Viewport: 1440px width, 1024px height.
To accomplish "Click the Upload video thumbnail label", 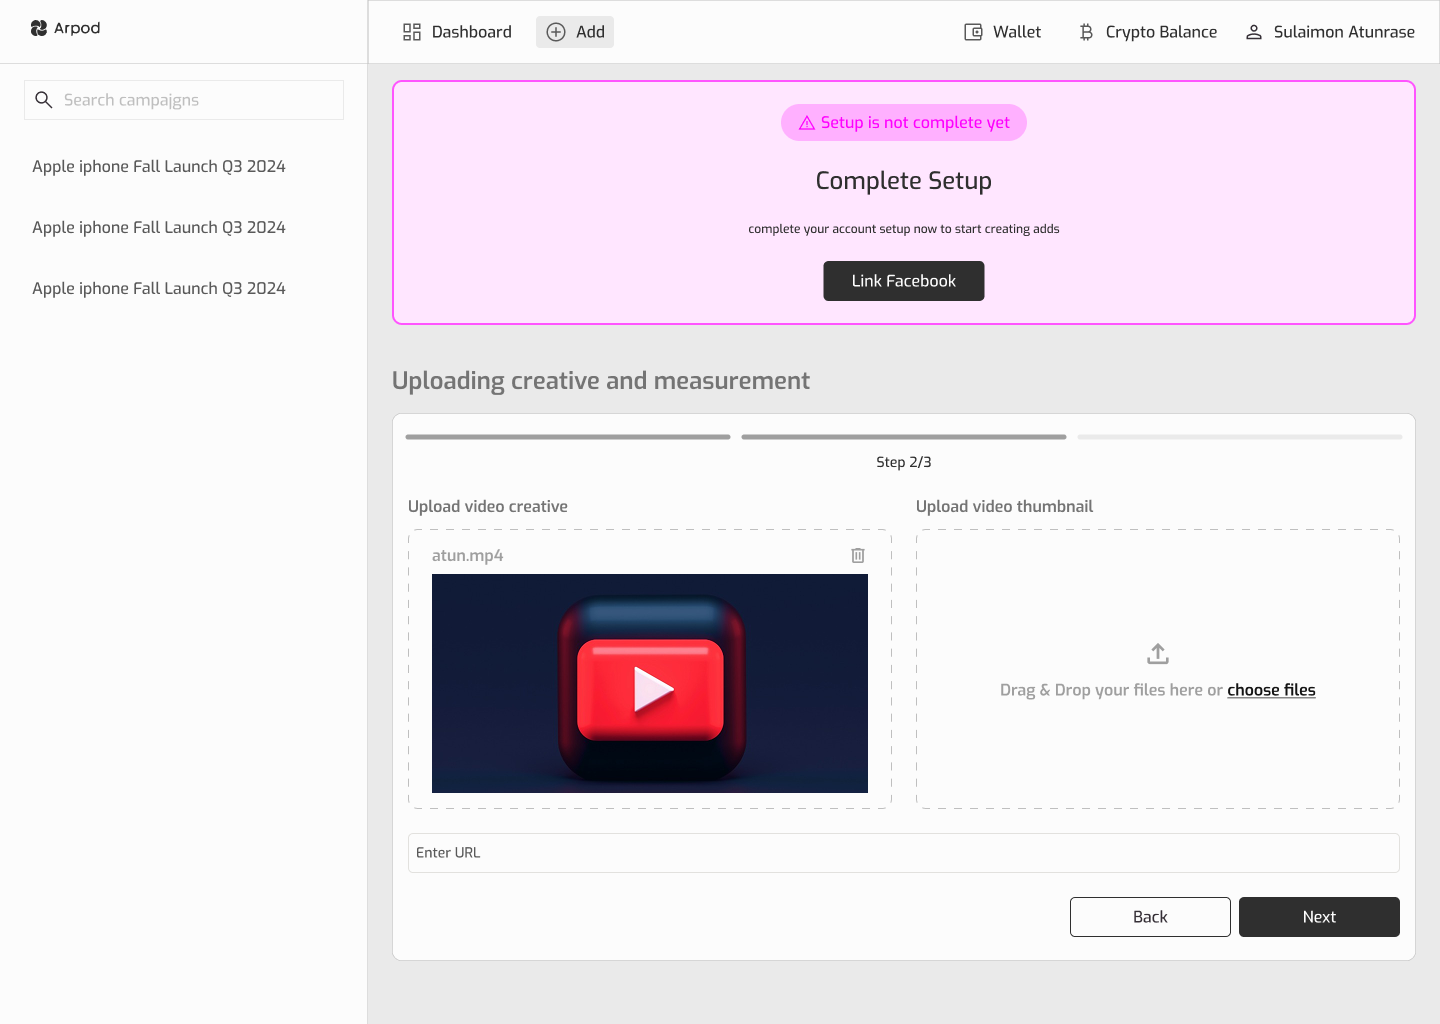I will coord(1005,507).
